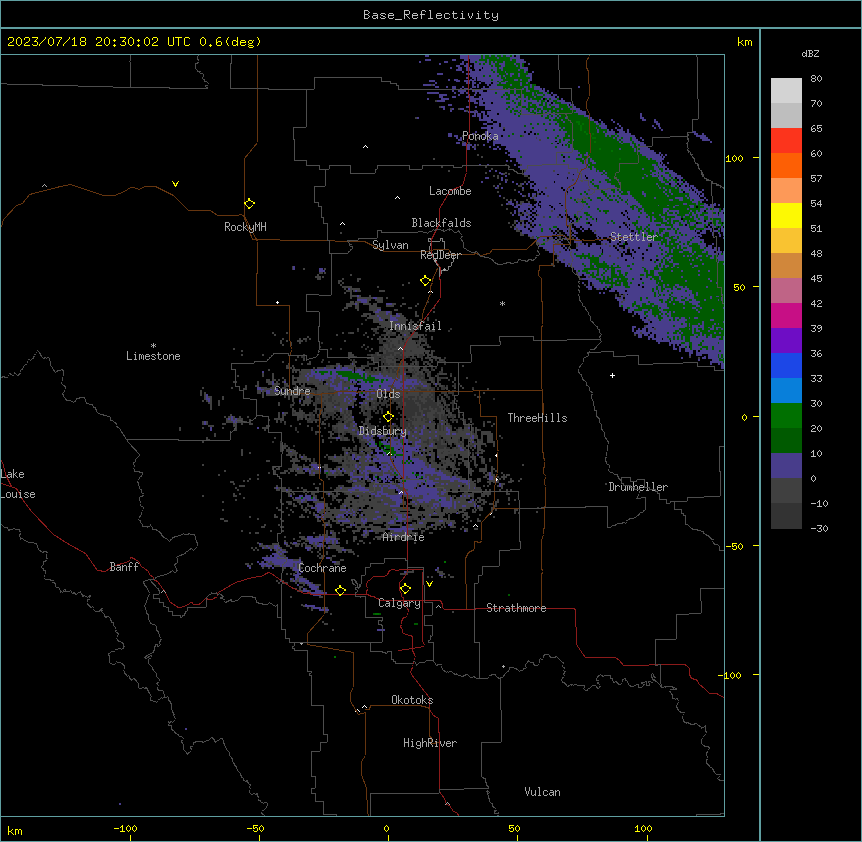Click the Didsbury label
Viewport: 862px width, 842px height.
pyautogui.click(x=383, y=431)
